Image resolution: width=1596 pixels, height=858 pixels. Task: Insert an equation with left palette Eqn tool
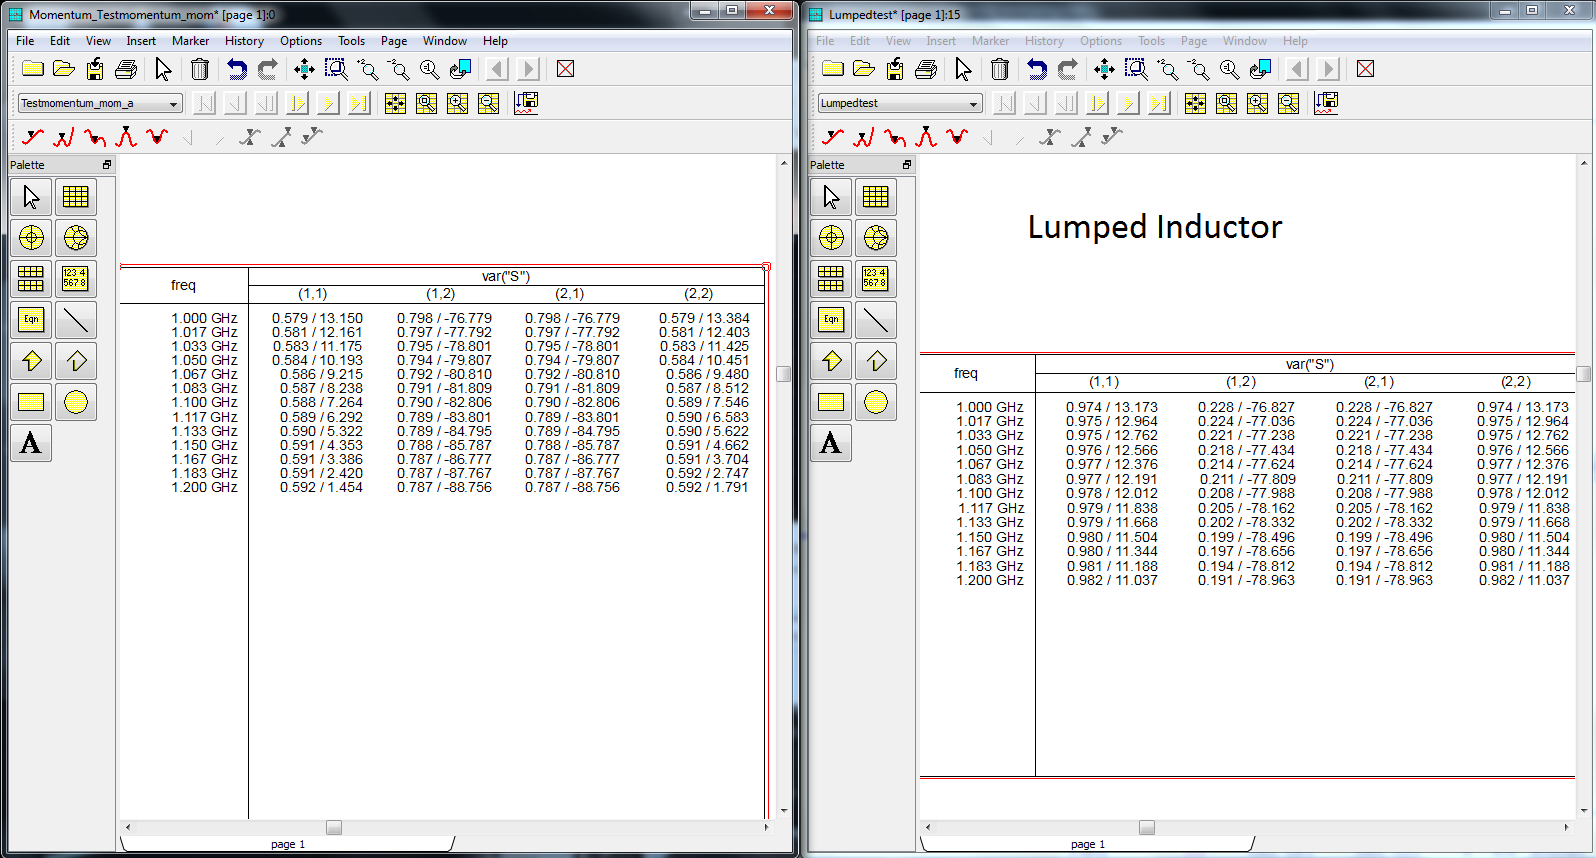point(31,320)
